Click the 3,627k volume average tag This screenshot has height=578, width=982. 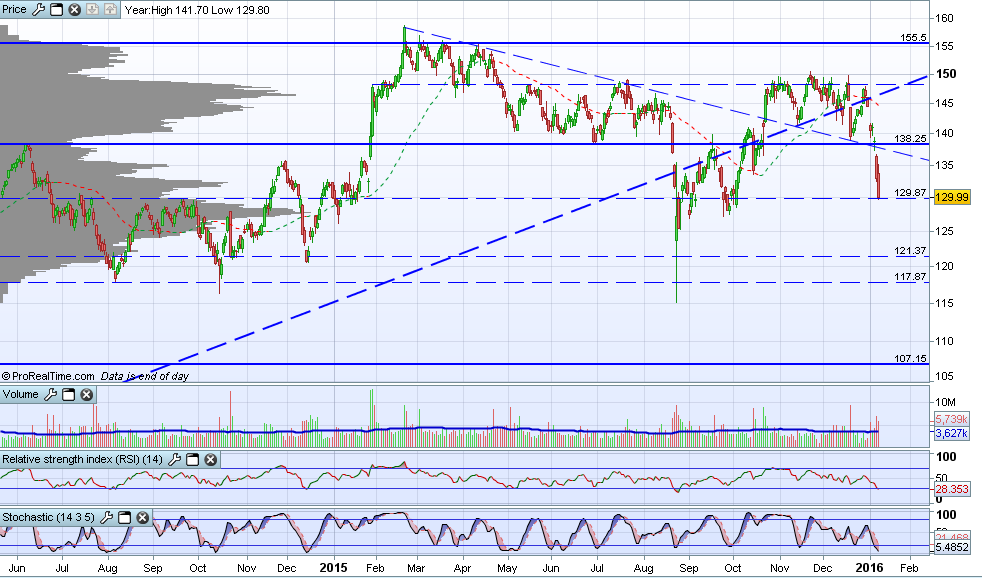tap(951, 433)
